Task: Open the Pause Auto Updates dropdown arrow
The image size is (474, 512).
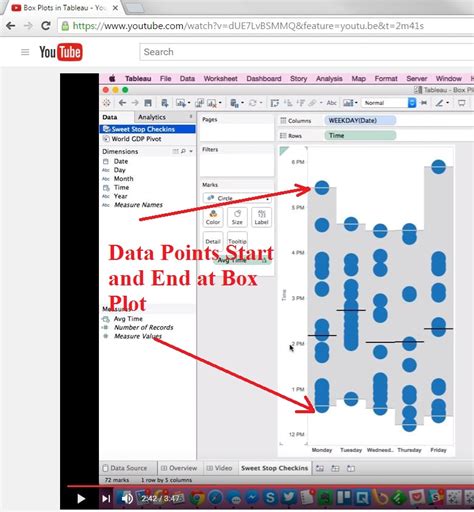Action: pyautogui.click(x=242, y=103)
